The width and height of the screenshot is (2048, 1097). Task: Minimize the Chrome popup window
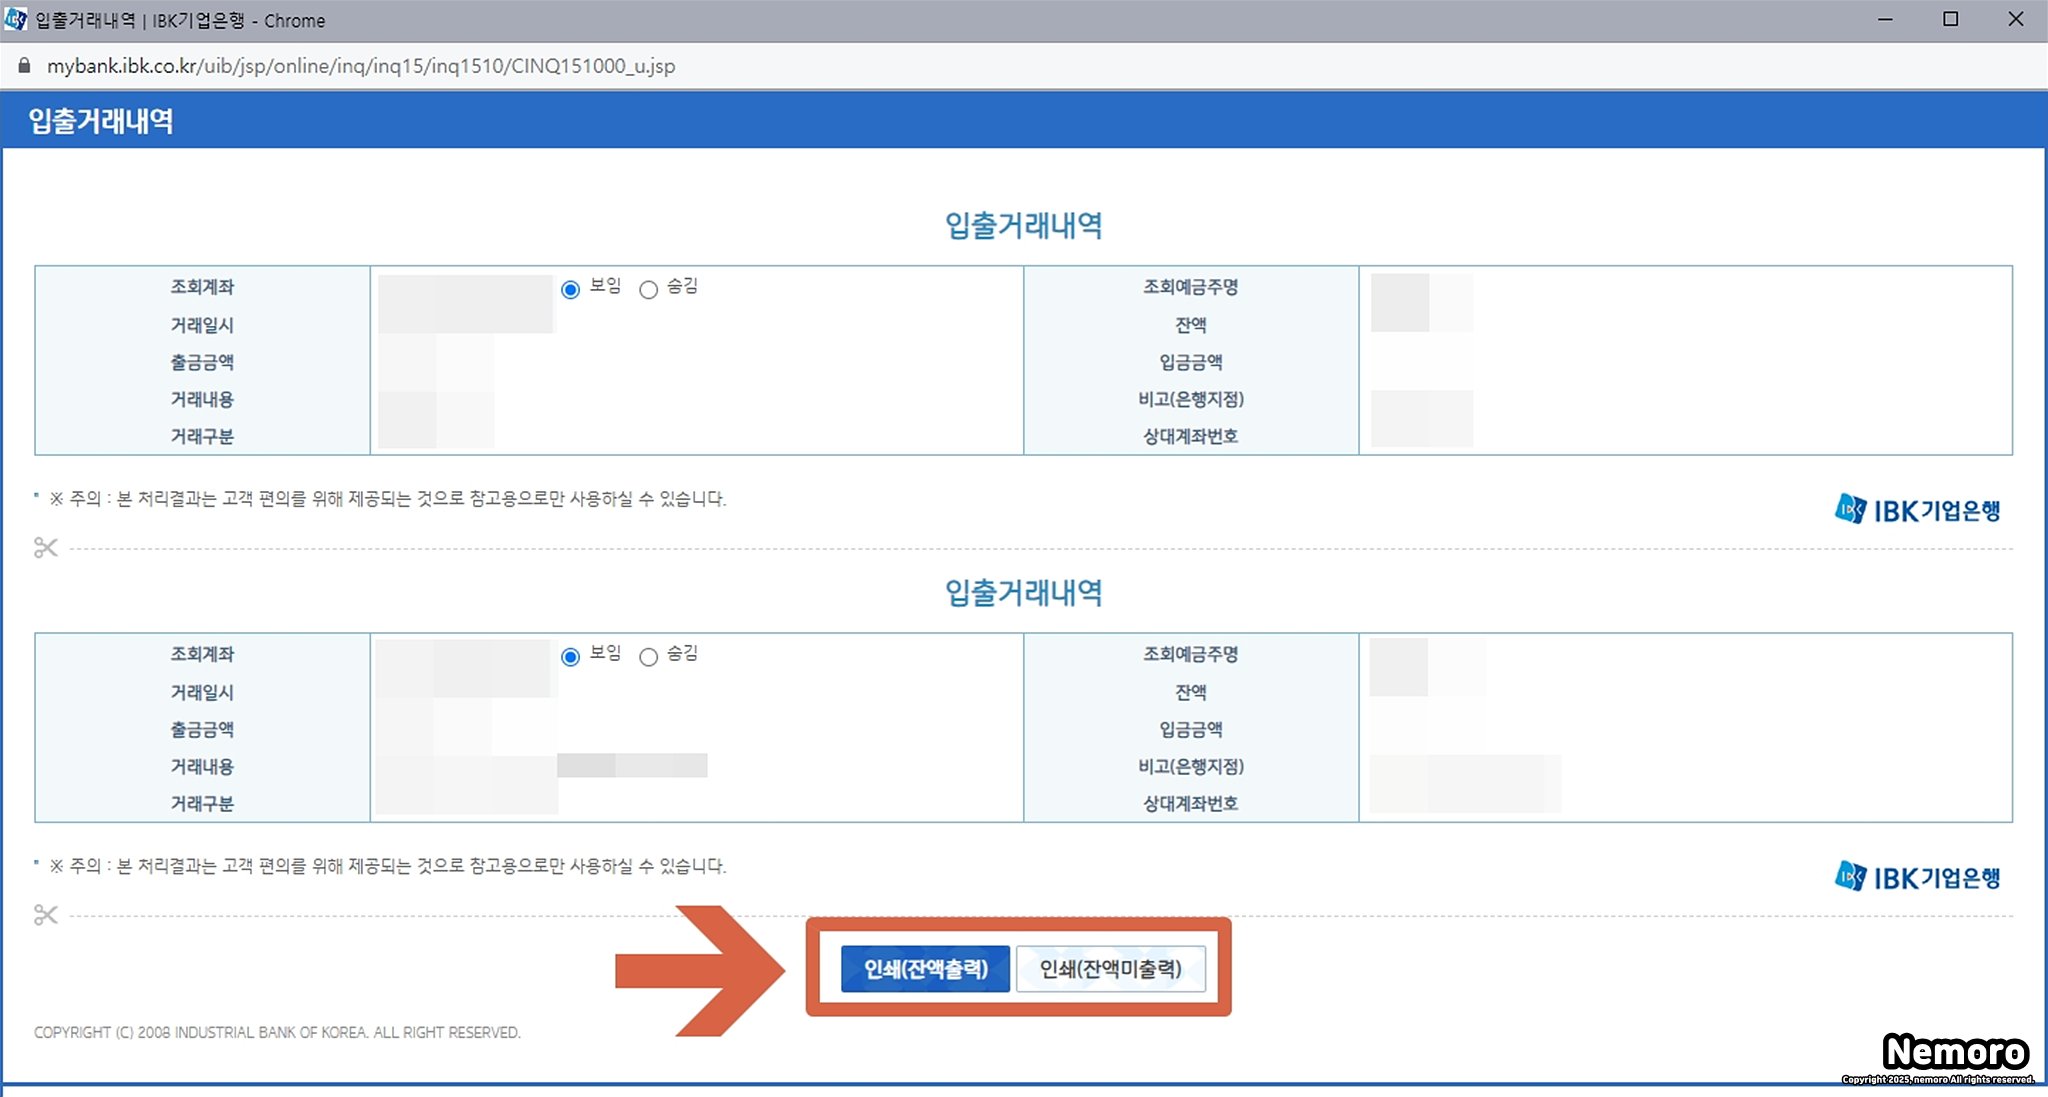point(1885,19)
